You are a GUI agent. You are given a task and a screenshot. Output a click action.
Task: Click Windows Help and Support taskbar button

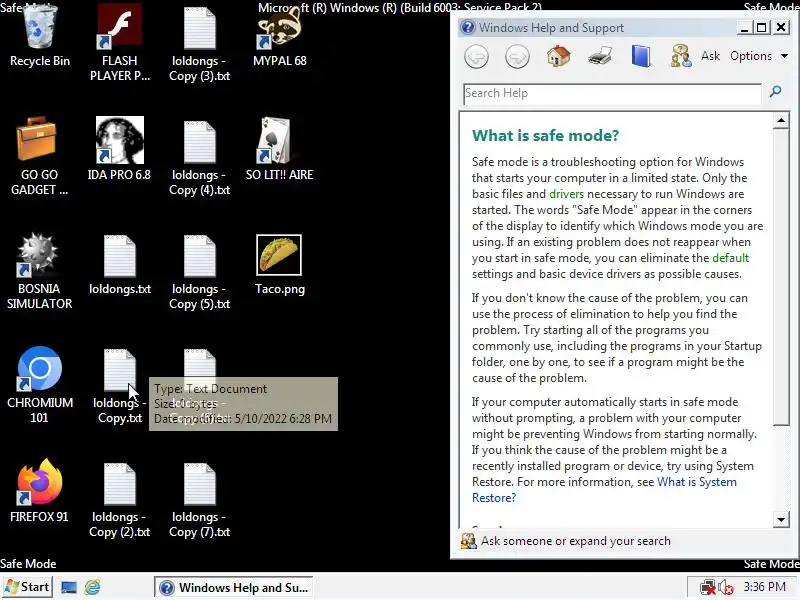[234, 588]
